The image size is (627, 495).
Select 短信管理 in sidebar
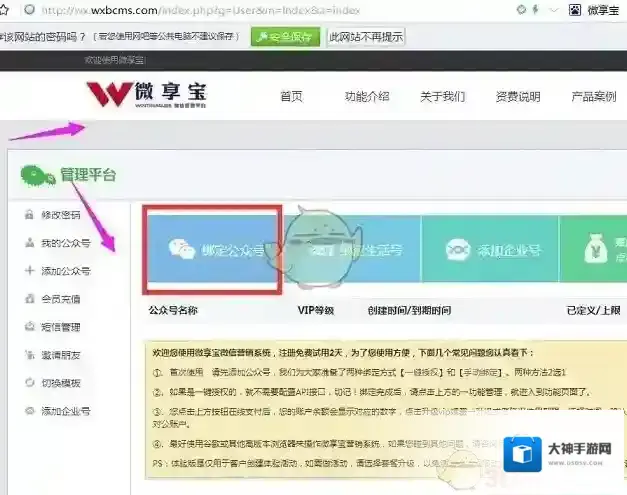pos(61,327)
